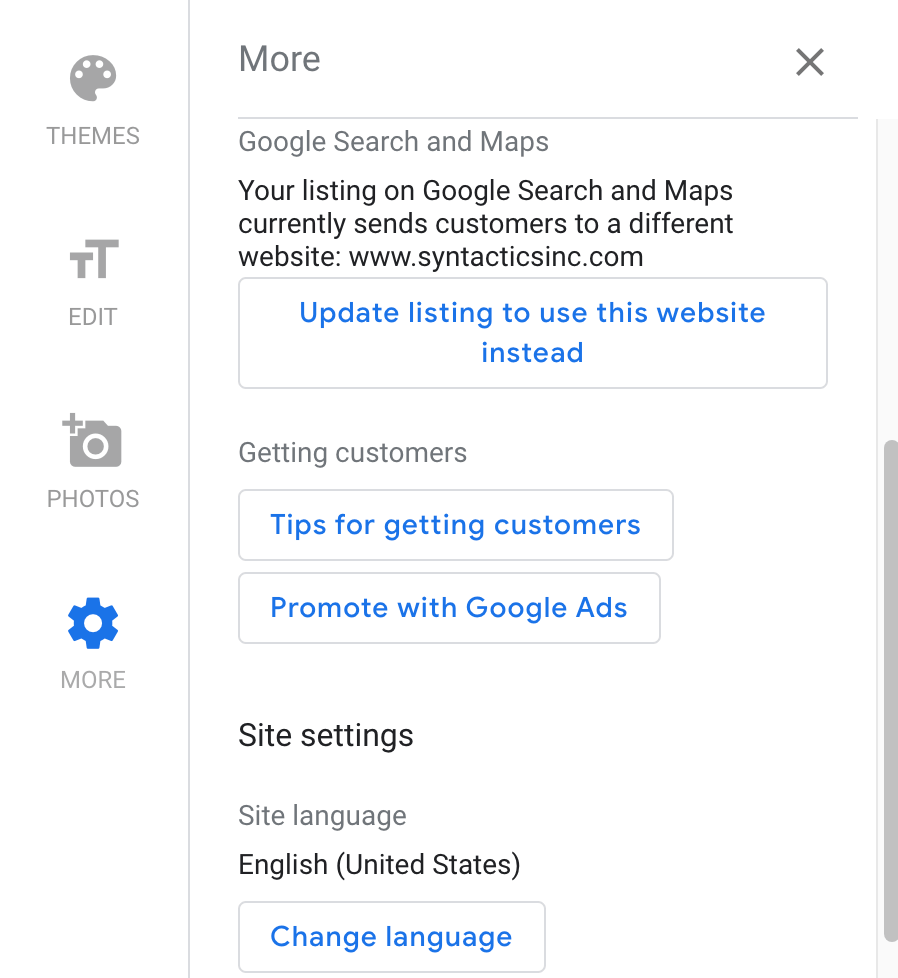This screenshot has width=898, height=978.
Task: Select the PHOTOS label in sidebar
Action: [93, 499]
